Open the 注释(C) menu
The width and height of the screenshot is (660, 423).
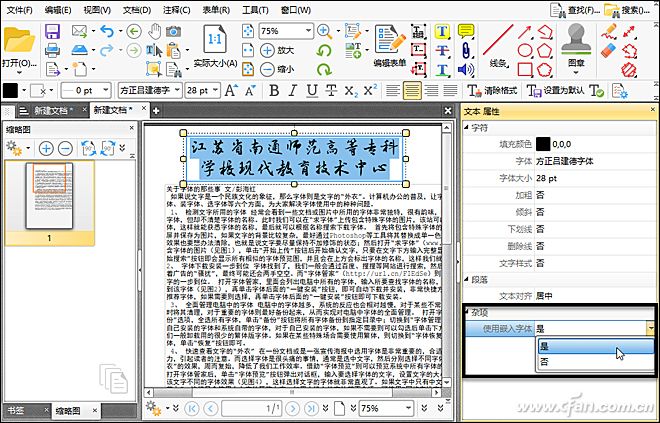176,10
